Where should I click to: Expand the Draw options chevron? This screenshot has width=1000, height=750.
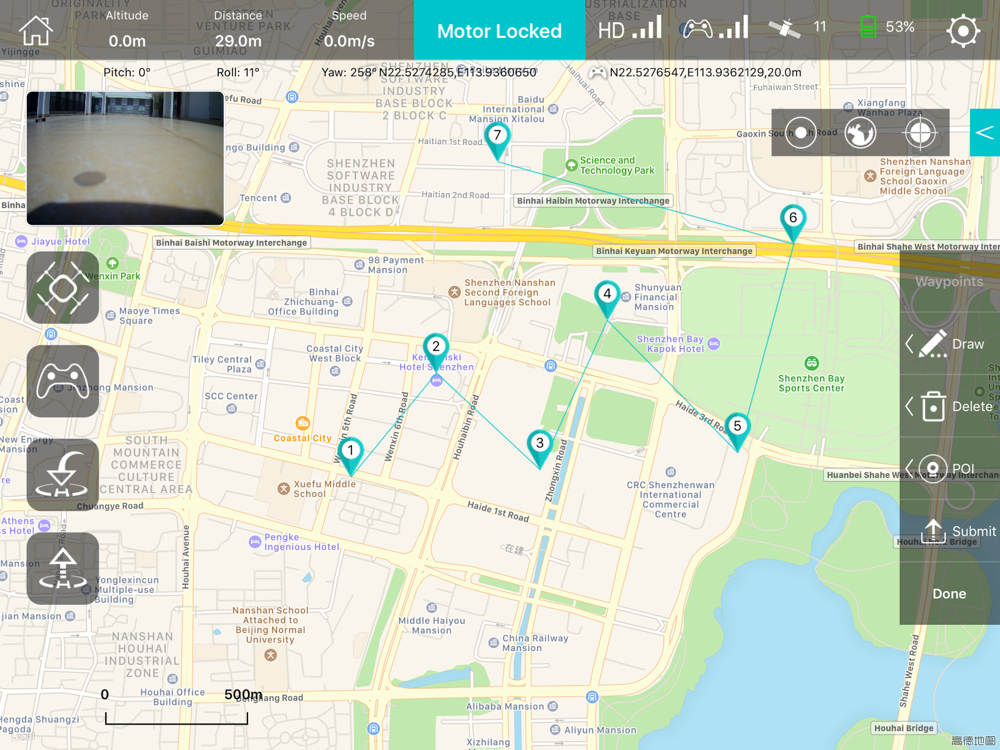909,344
